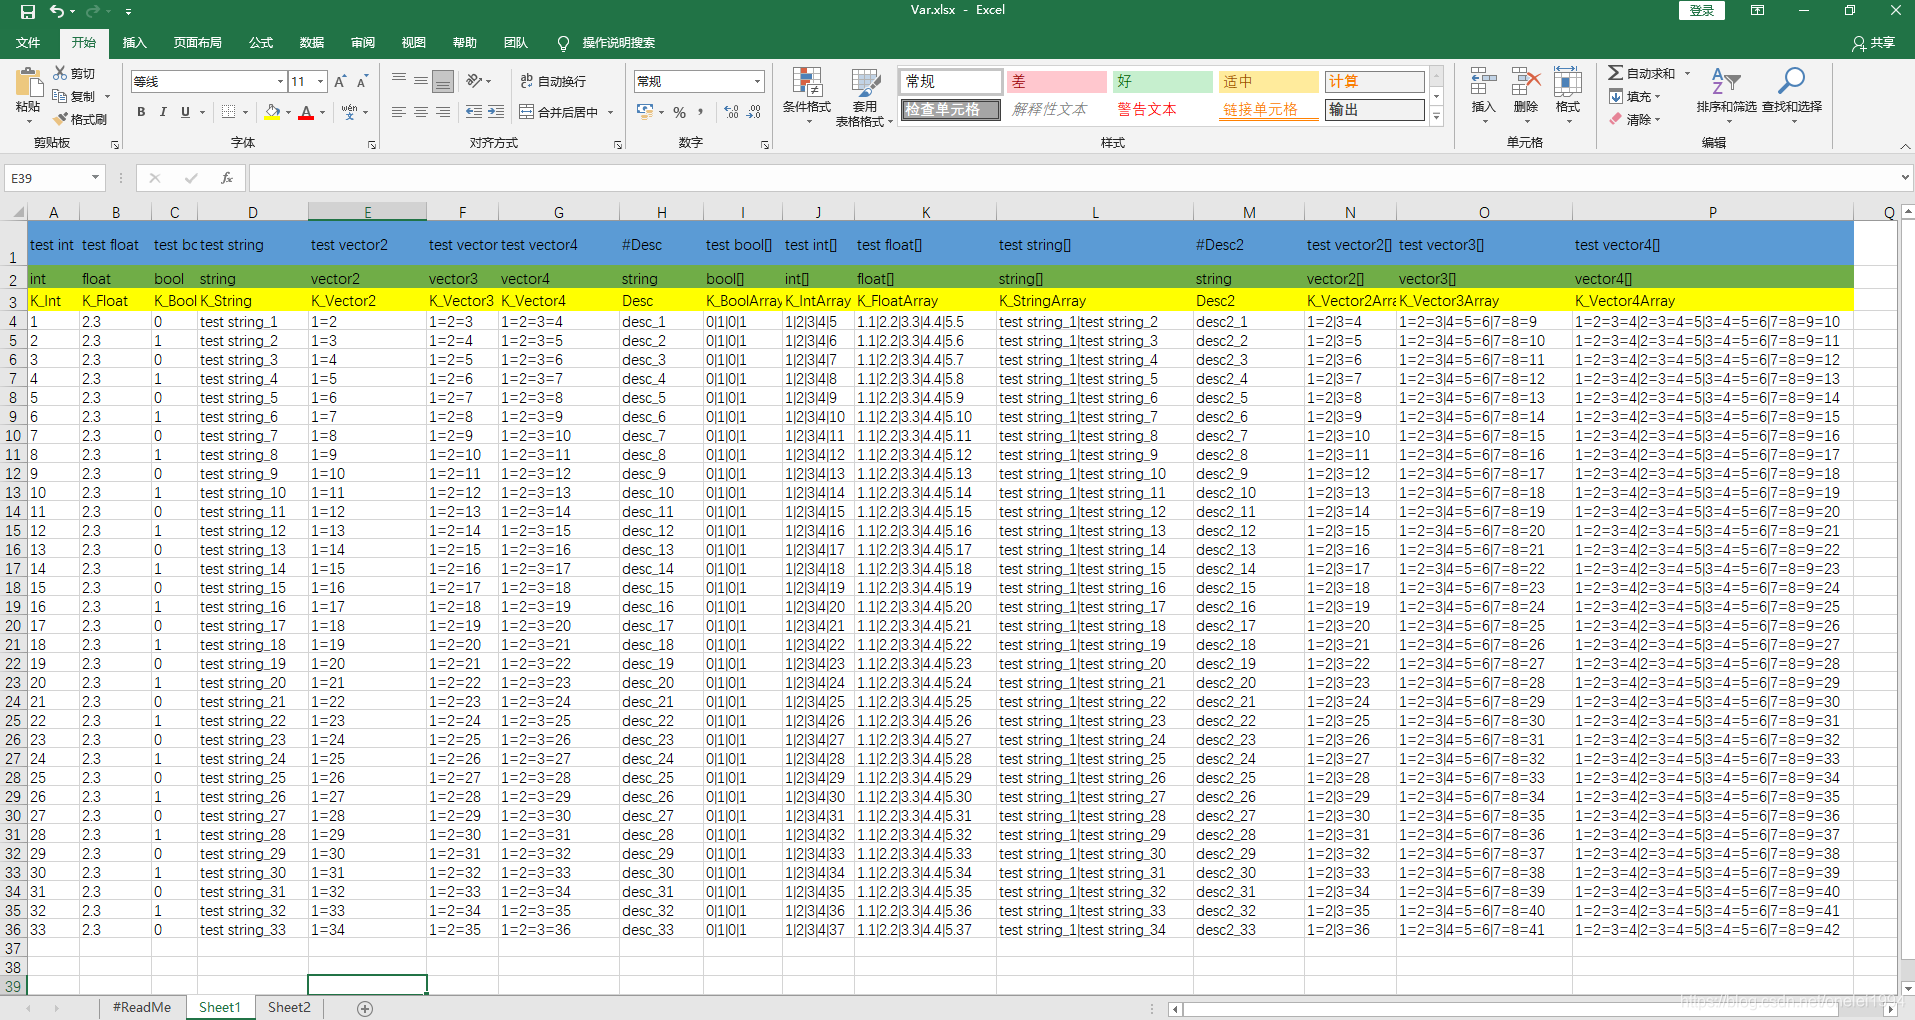Click the Undo arrow icon
The width and height of the screenshot is (1915, 1020).
tap(57, 12)
